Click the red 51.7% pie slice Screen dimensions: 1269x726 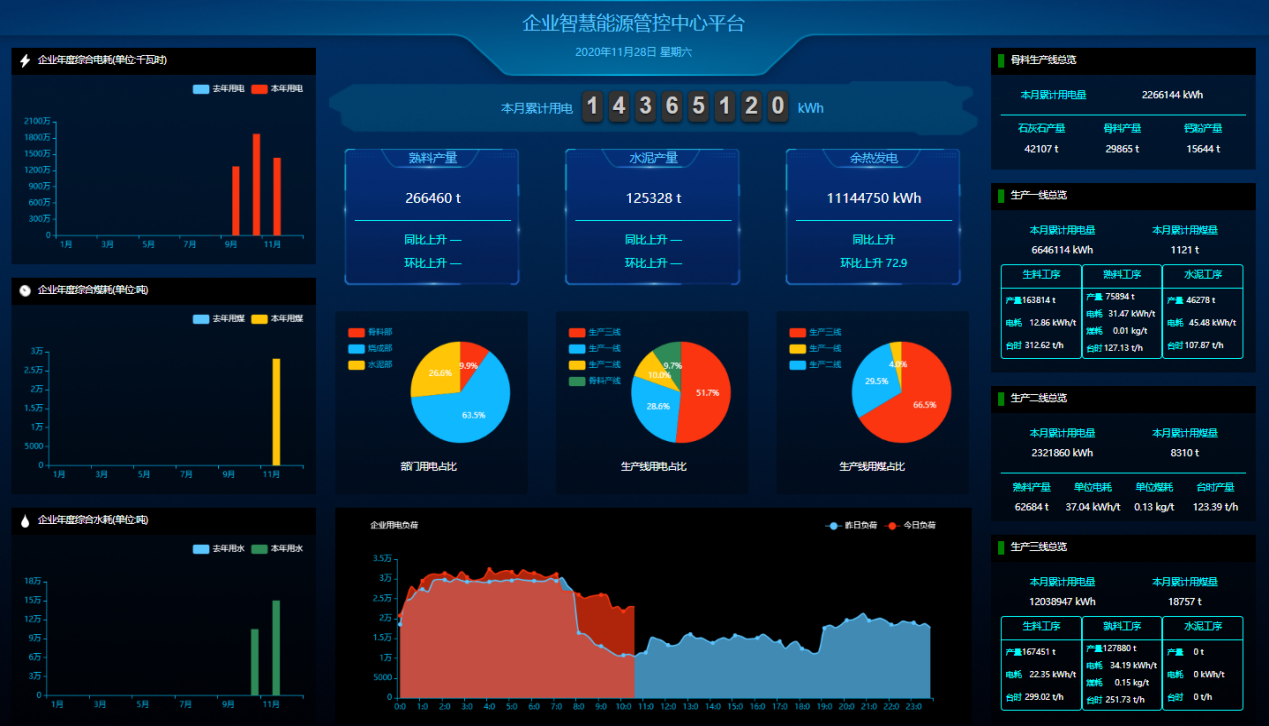702,392
